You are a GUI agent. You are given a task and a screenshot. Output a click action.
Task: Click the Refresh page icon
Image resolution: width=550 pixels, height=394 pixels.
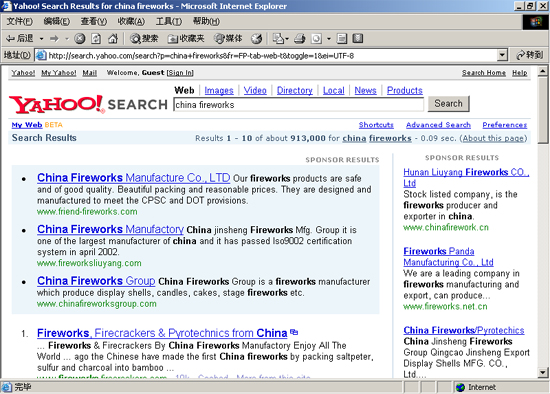96,39
